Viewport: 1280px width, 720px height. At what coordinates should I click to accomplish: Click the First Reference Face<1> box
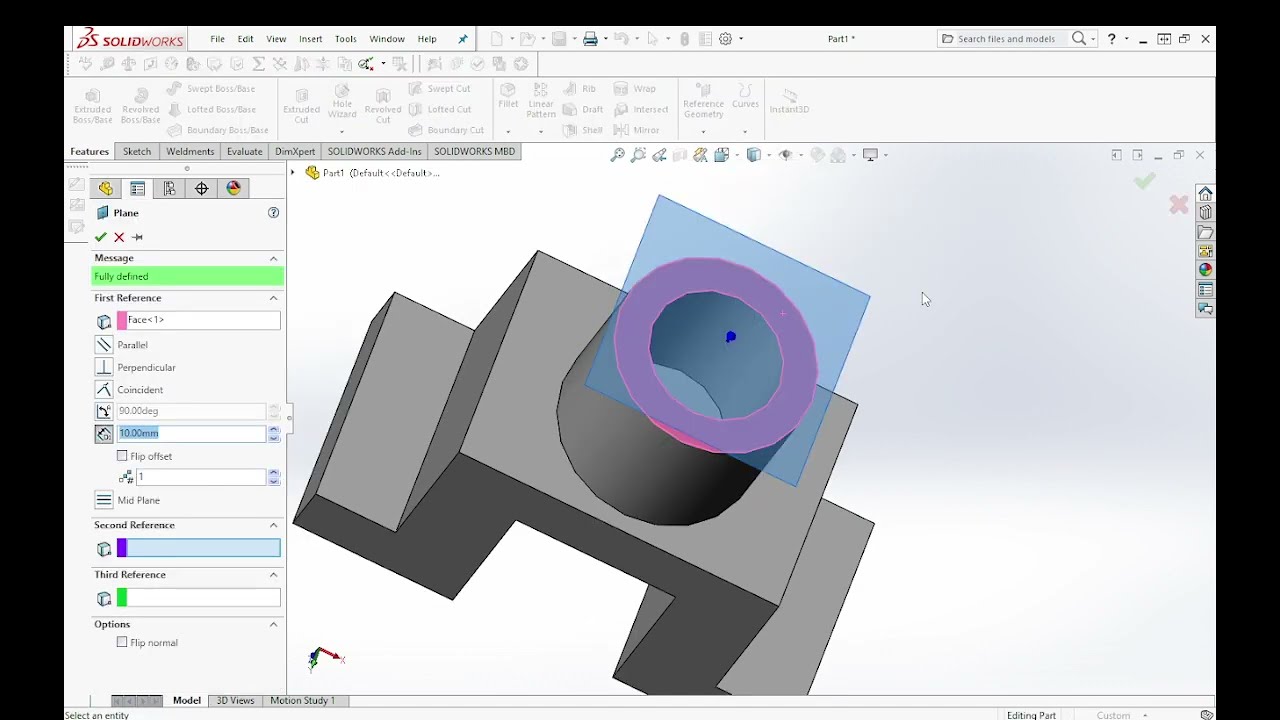pyautogui.click(x=198, y=320)
